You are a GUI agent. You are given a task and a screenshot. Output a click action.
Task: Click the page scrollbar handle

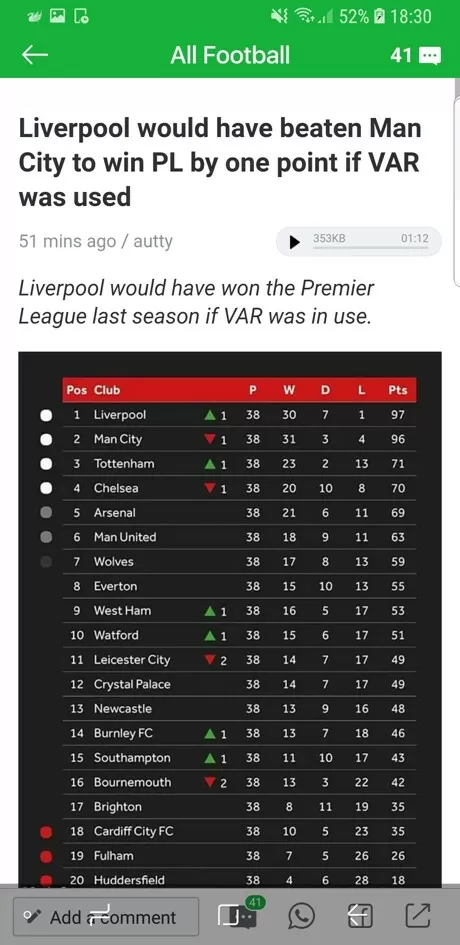point(456,181)
